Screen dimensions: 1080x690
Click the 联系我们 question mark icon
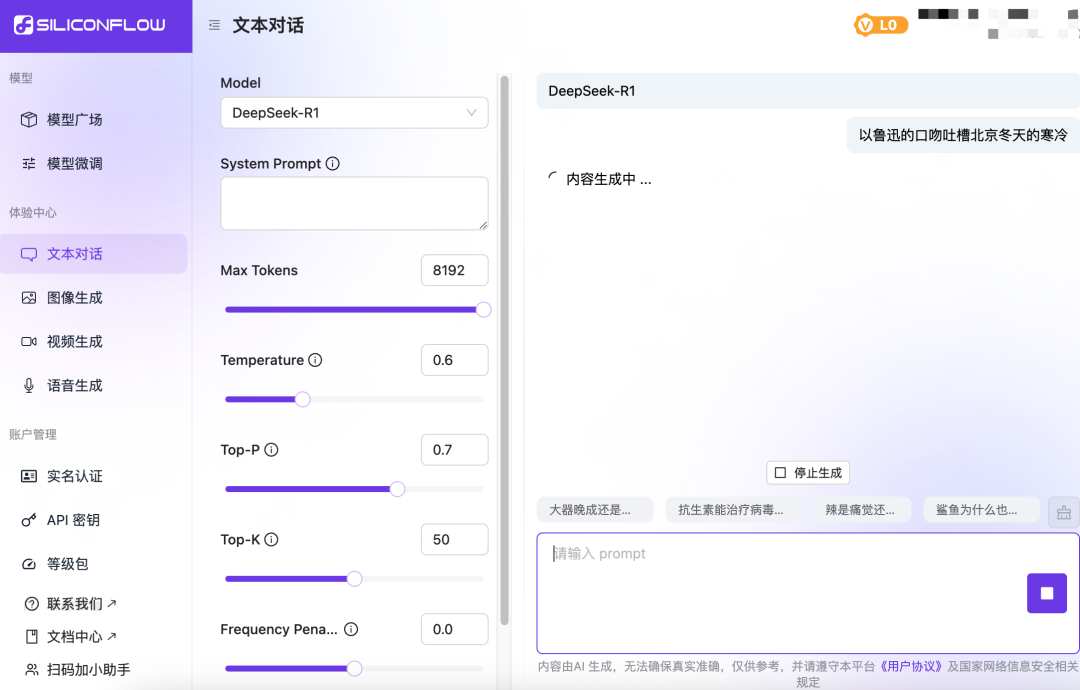coord(32,604)
